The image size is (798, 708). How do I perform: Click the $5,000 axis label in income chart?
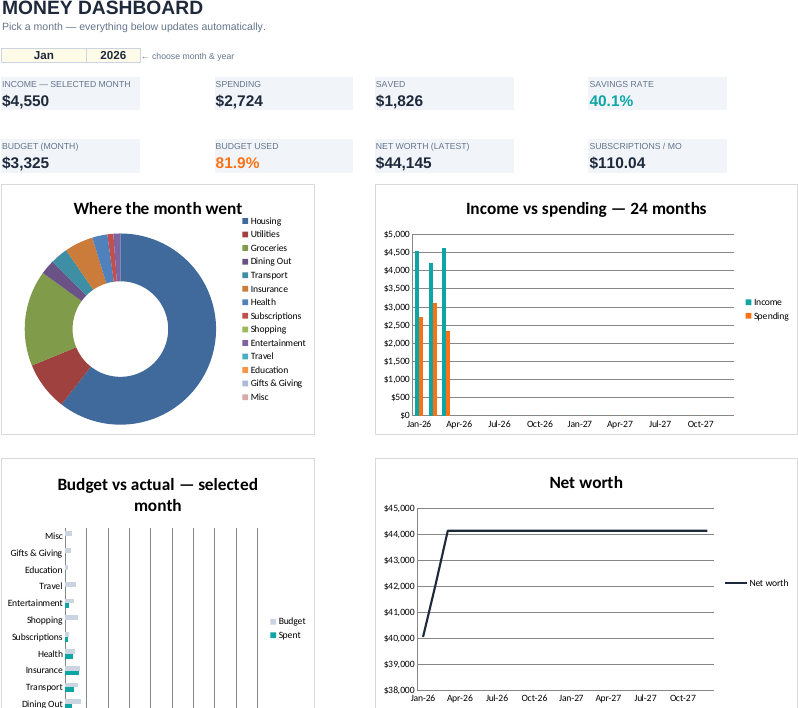[396, 234]
